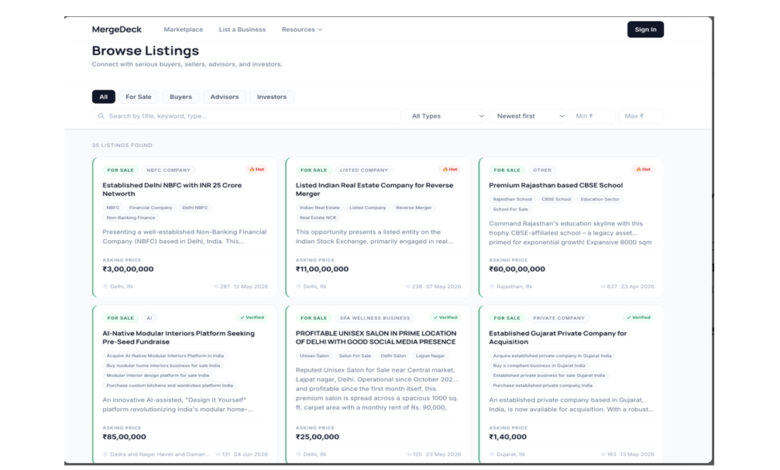Click Verified check badge on Salon card
Image resolution: width=780 pixels, height=470 pixels.
pos(445,317)
